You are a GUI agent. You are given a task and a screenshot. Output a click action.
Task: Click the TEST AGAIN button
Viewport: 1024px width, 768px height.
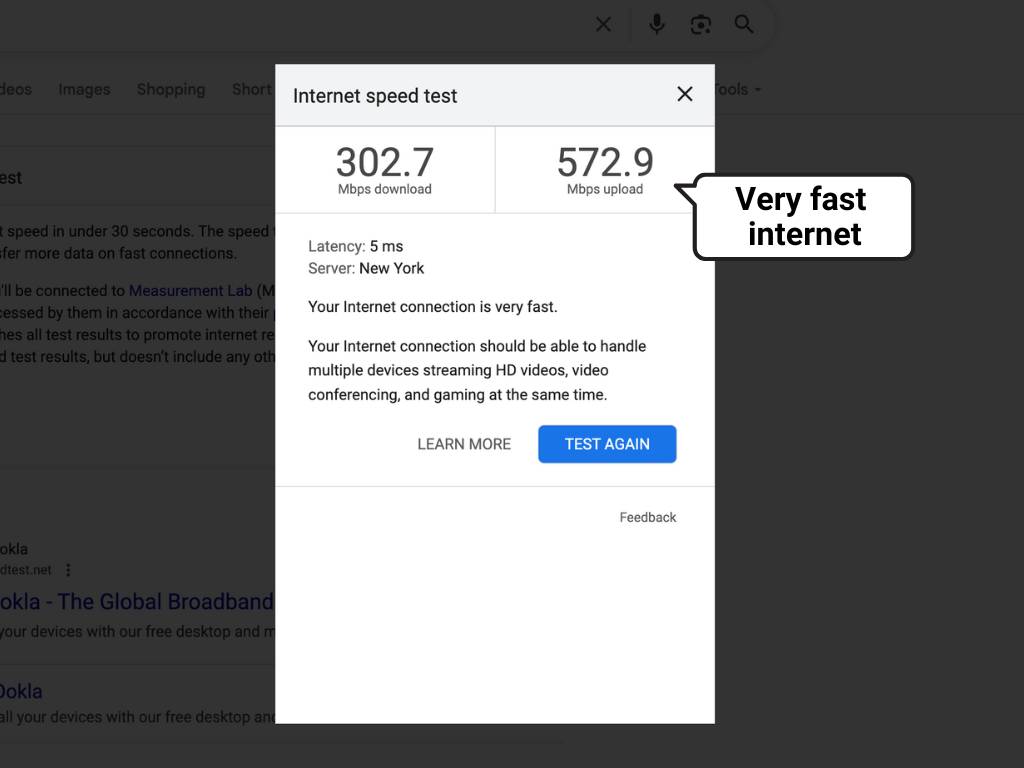coord(607,444)
